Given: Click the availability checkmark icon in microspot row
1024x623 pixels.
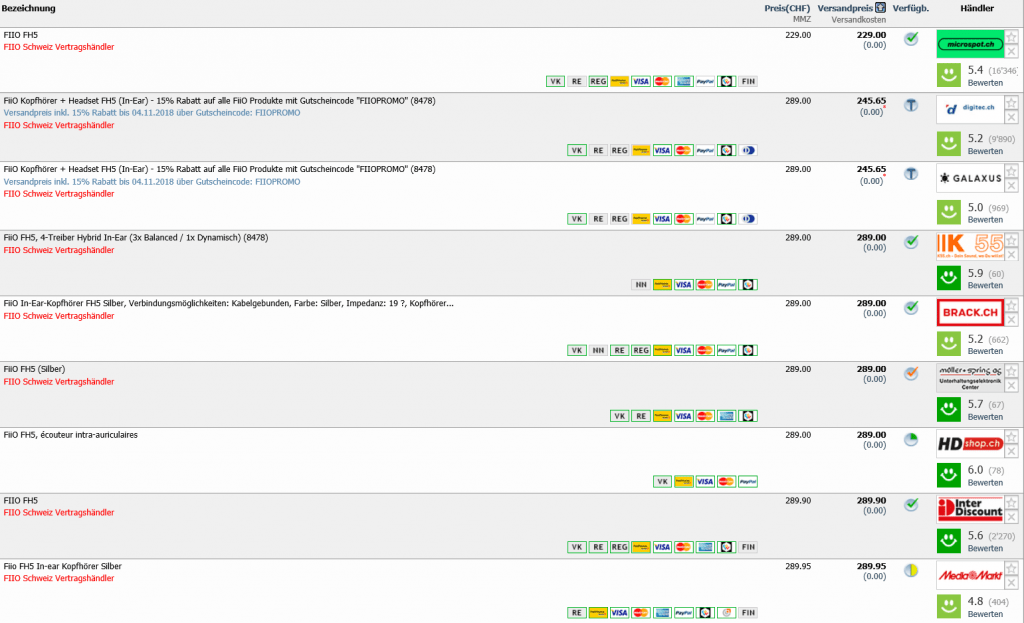Looking at the screenshot, I should tap(911, 39).
